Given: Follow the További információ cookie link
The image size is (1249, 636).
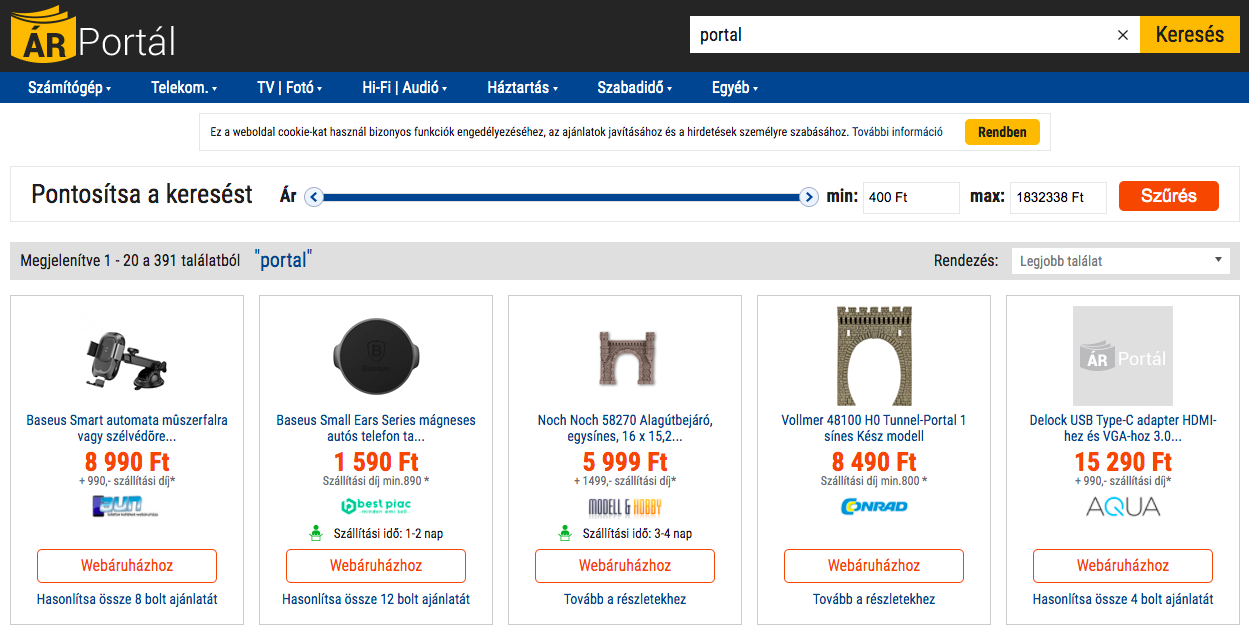Looking at the screenshot, I should coord(897,132).
